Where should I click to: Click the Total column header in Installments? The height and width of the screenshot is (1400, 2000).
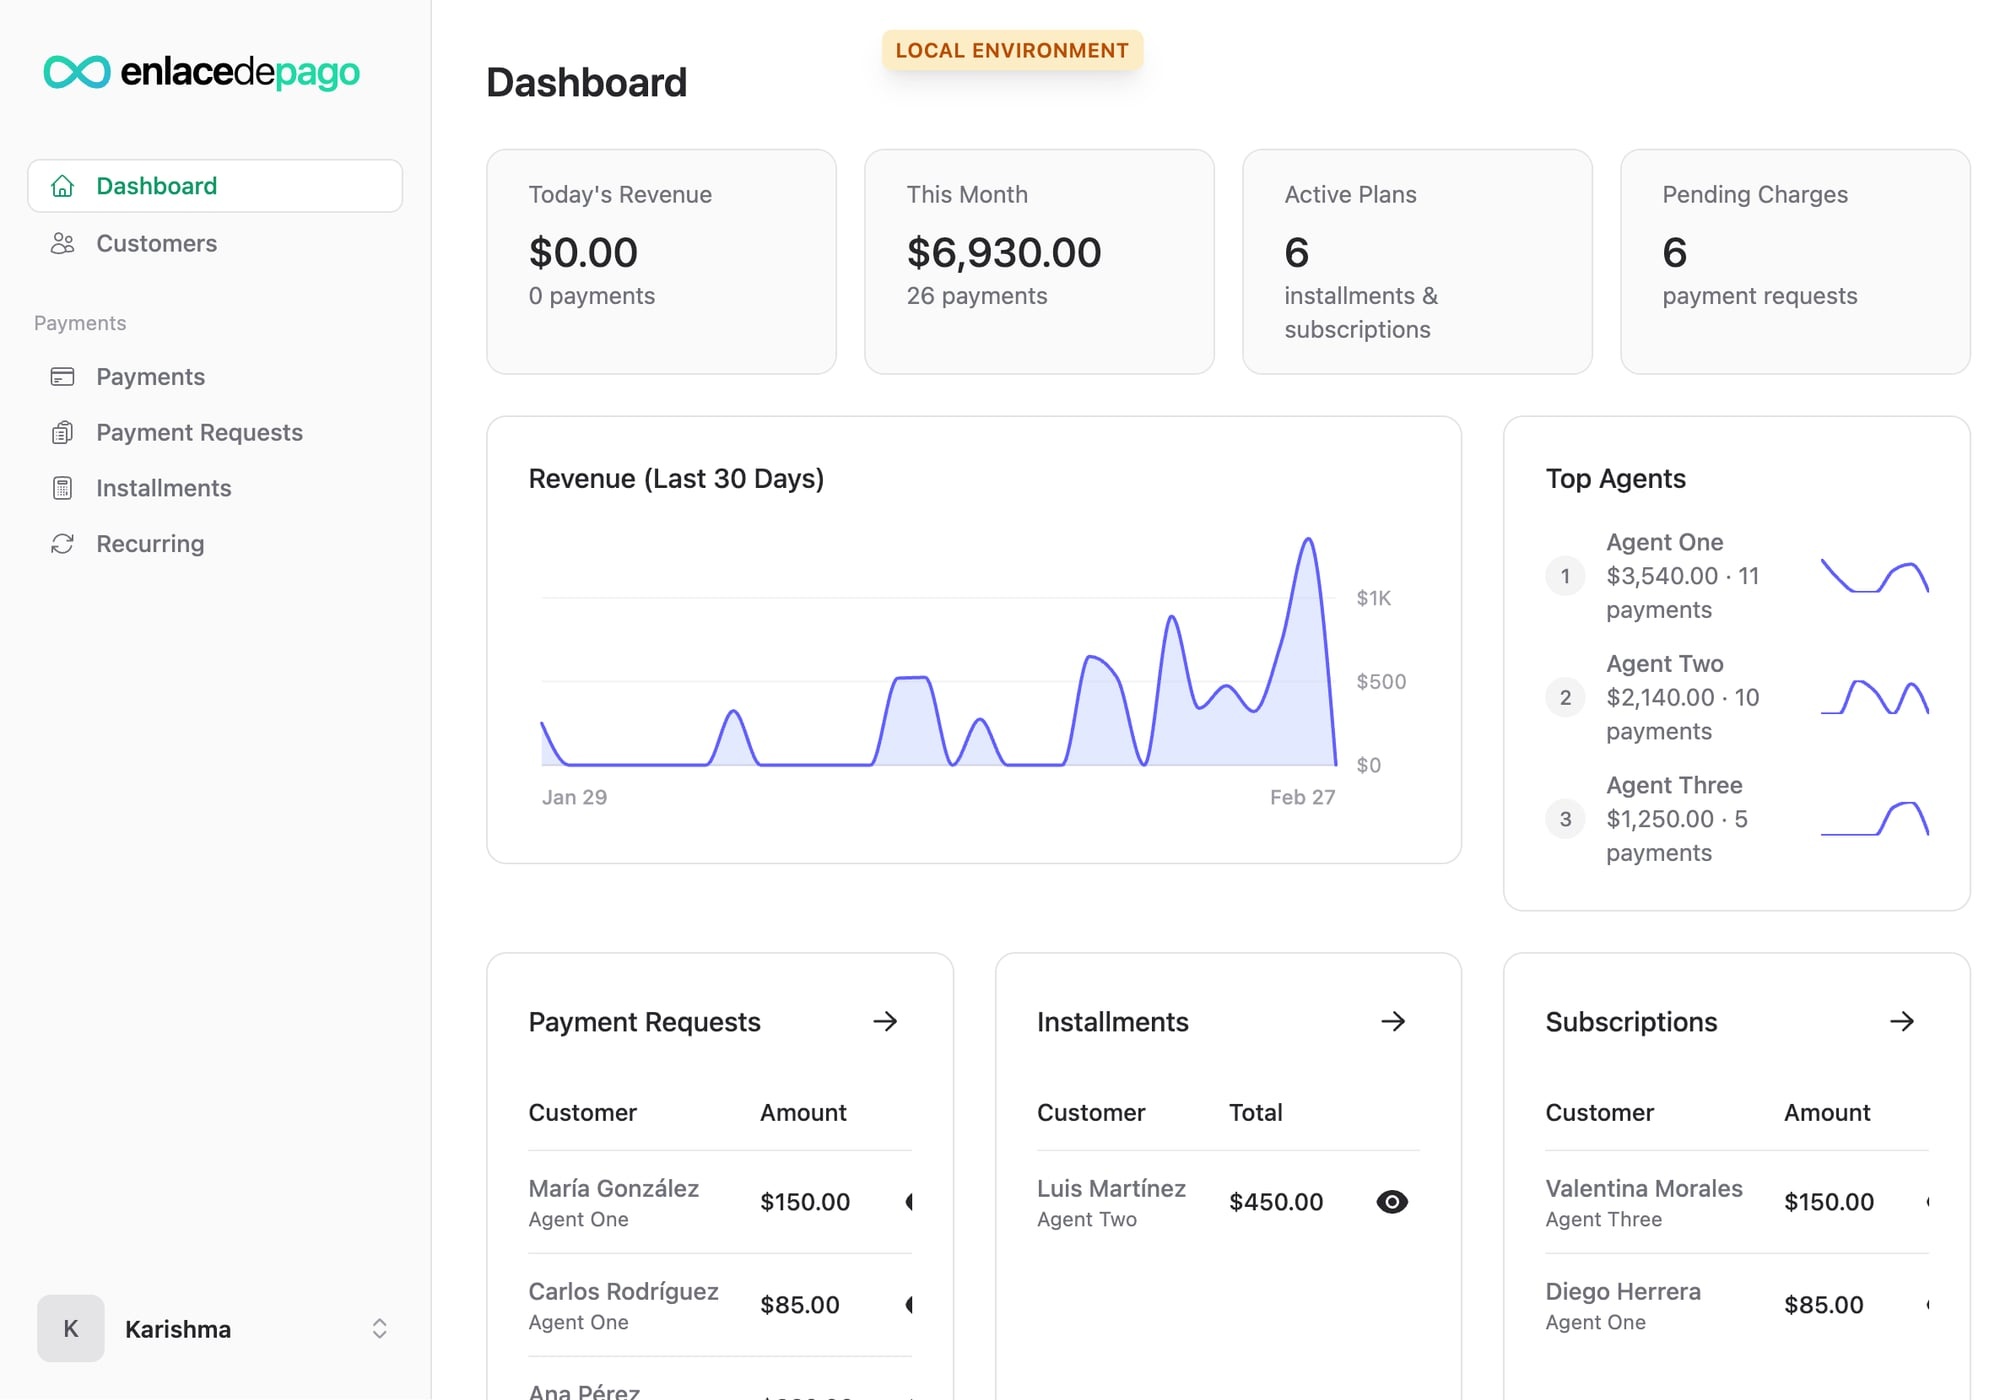coord(1256,1113)
